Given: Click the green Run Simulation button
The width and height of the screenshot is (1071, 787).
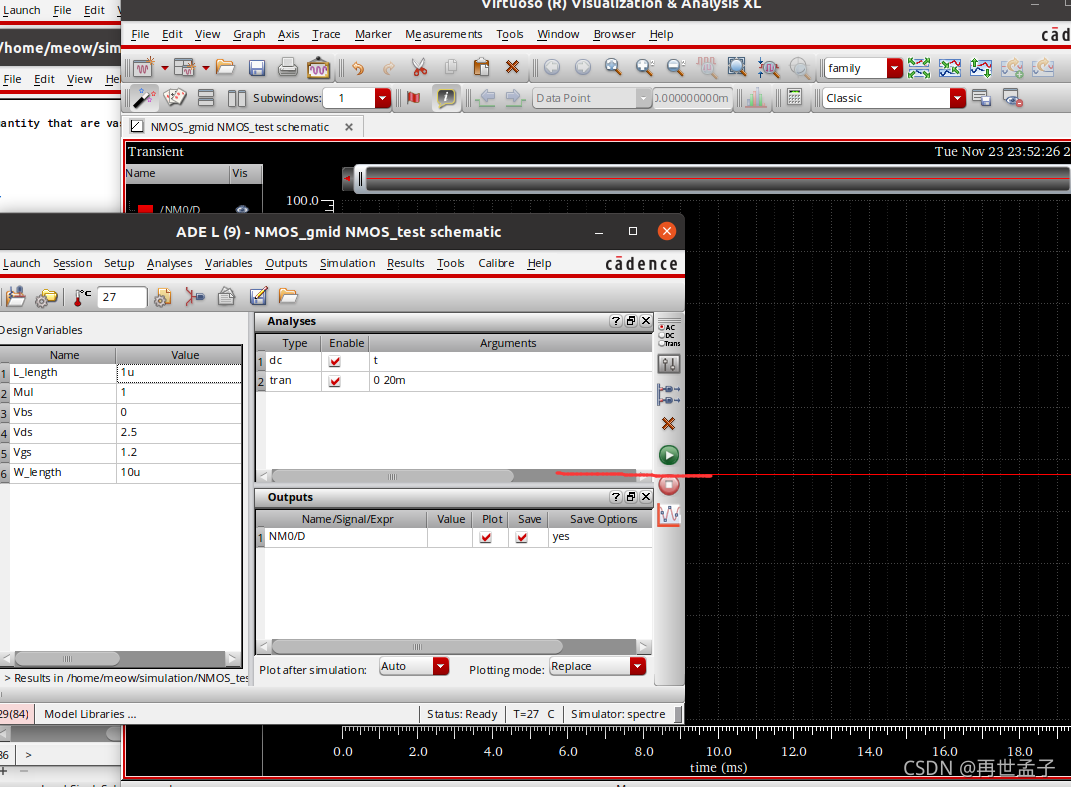Looking at the screenshot, I should point(669,455).
